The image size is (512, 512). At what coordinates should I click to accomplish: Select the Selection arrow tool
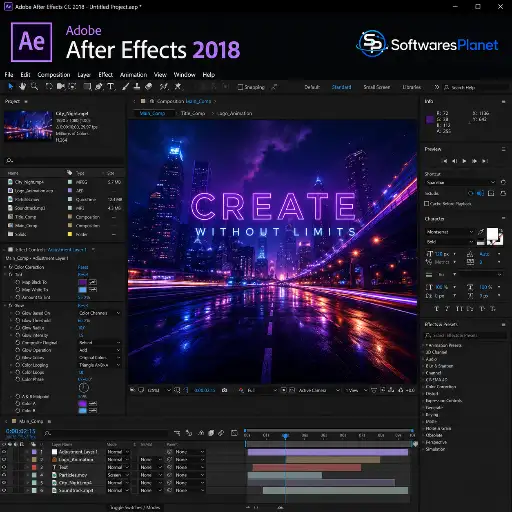coord(11,87)
